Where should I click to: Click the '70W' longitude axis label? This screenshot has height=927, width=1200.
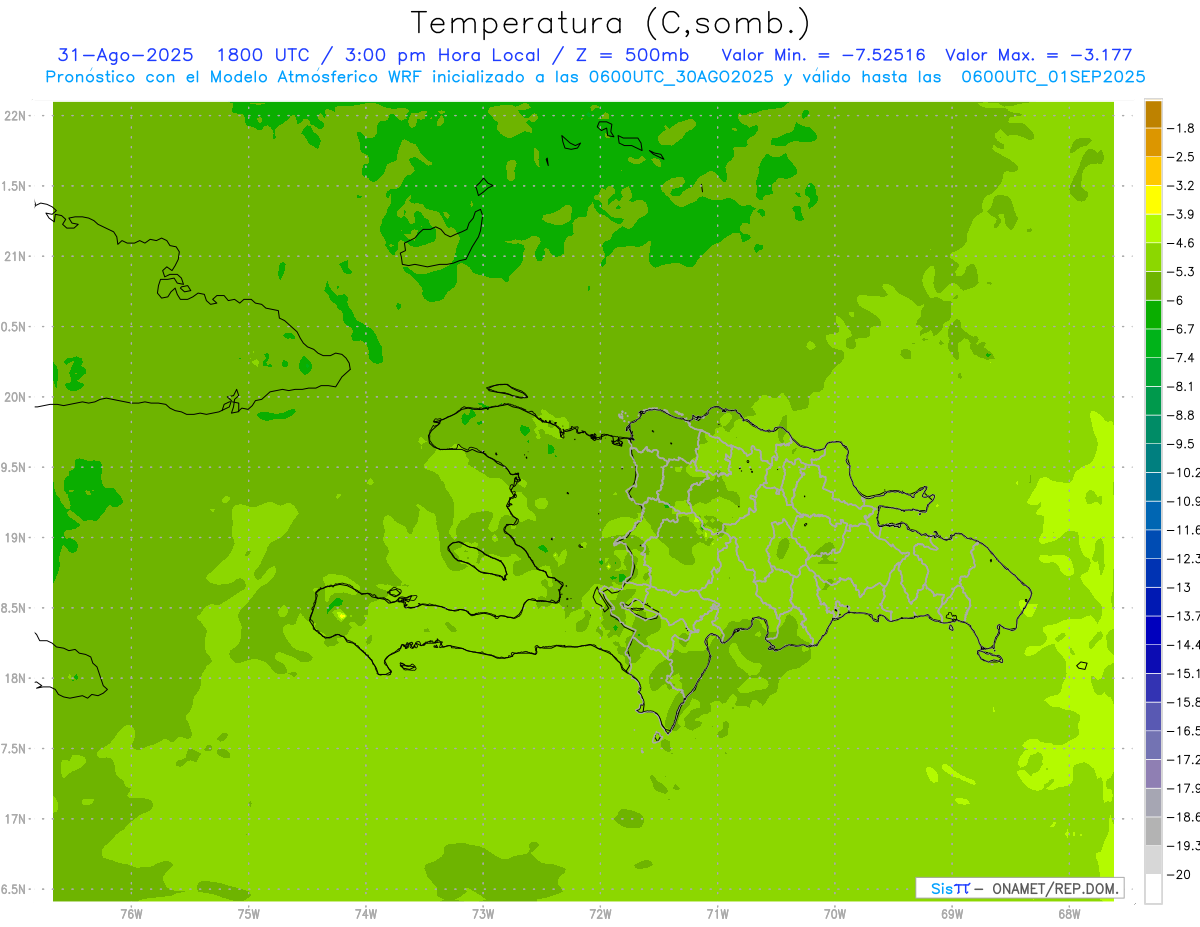coord(835,914)
